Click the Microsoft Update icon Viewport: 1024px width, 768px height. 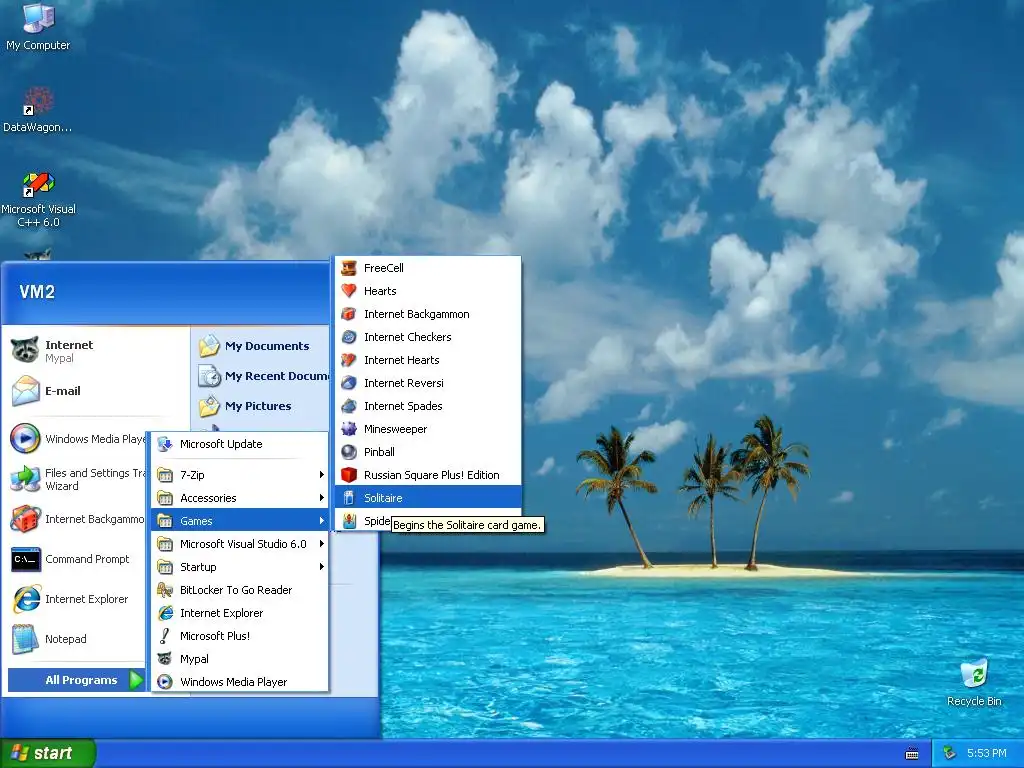point(165,444)
